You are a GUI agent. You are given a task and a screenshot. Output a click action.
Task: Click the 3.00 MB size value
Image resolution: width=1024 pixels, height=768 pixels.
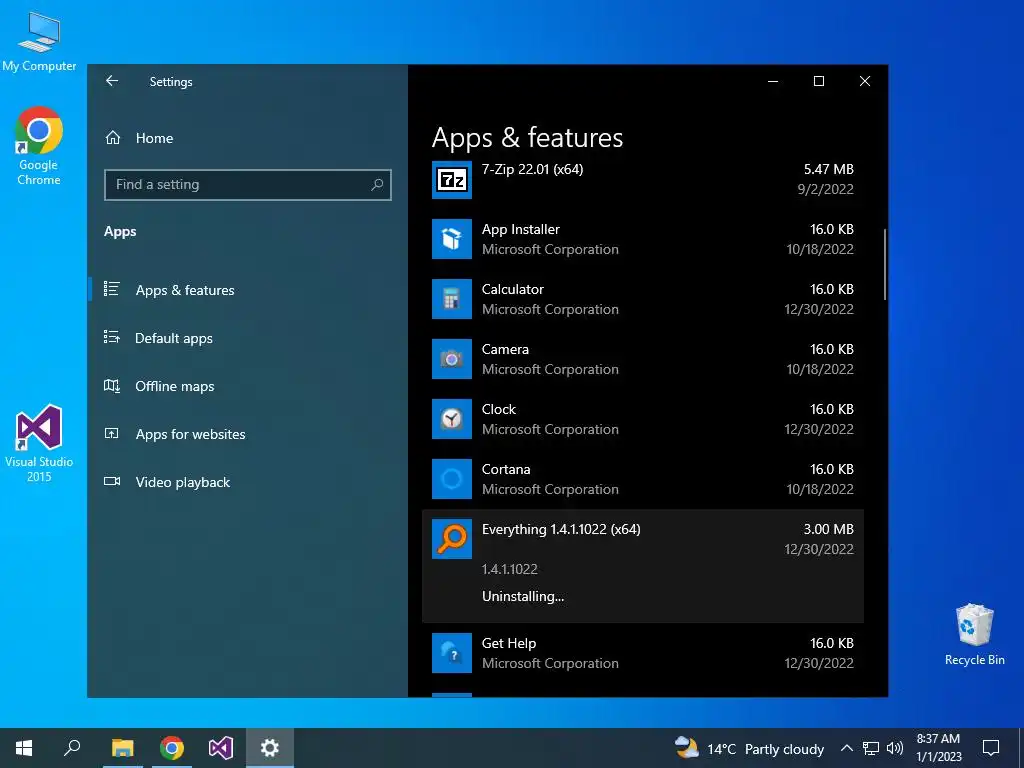click(829, 530)
